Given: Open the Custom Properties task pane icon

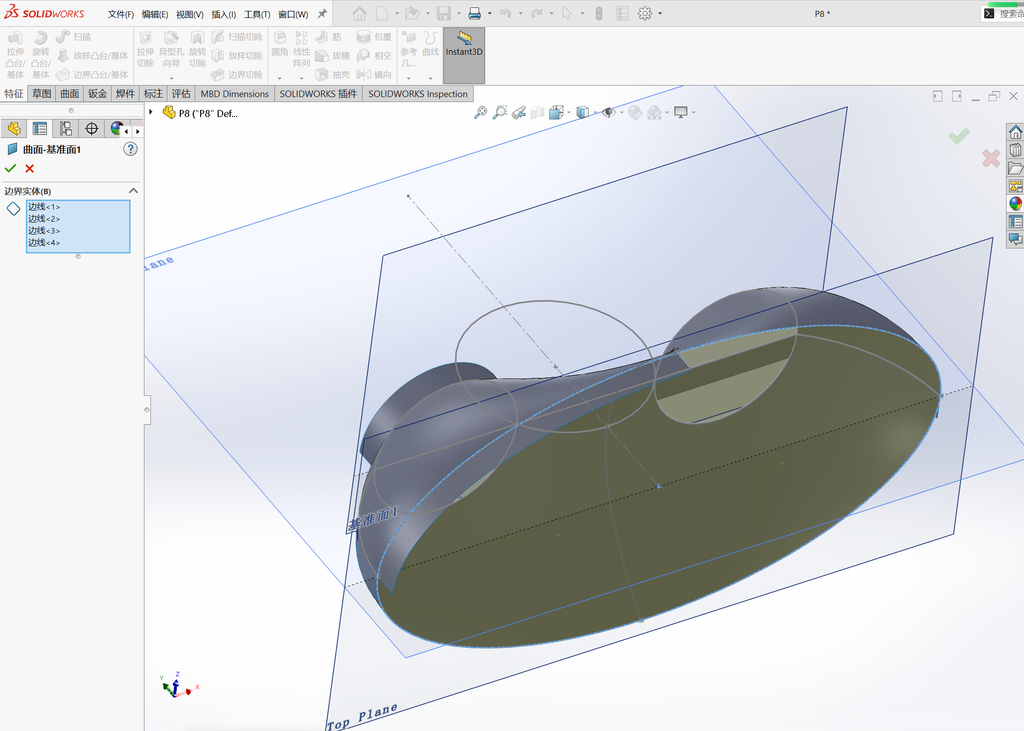Looking at the screenshot, I should tap(1015, 221).
